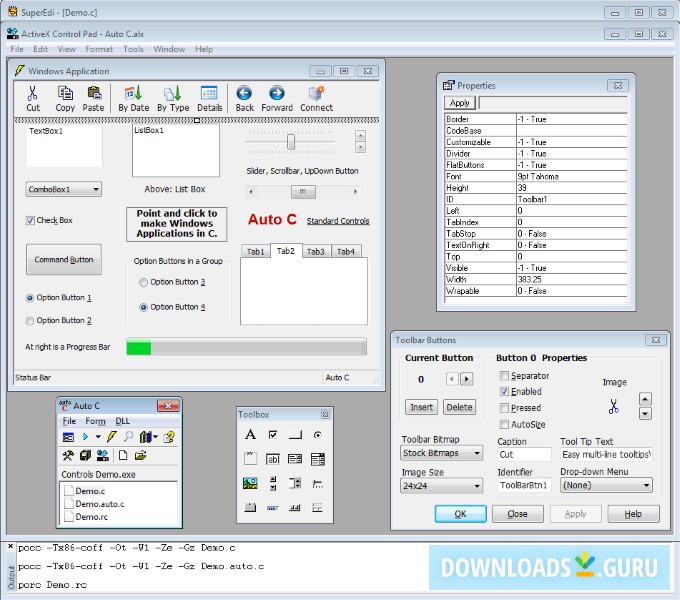Enable the Separator checkbox

[x=505, y=376]
